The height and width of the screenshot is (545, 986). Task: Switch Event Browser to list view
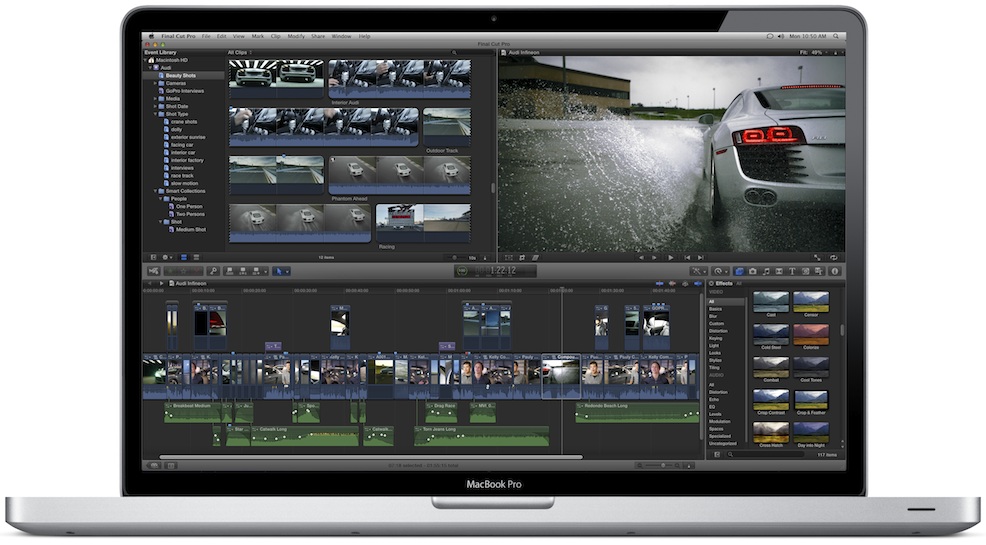[x=196, y=257]
